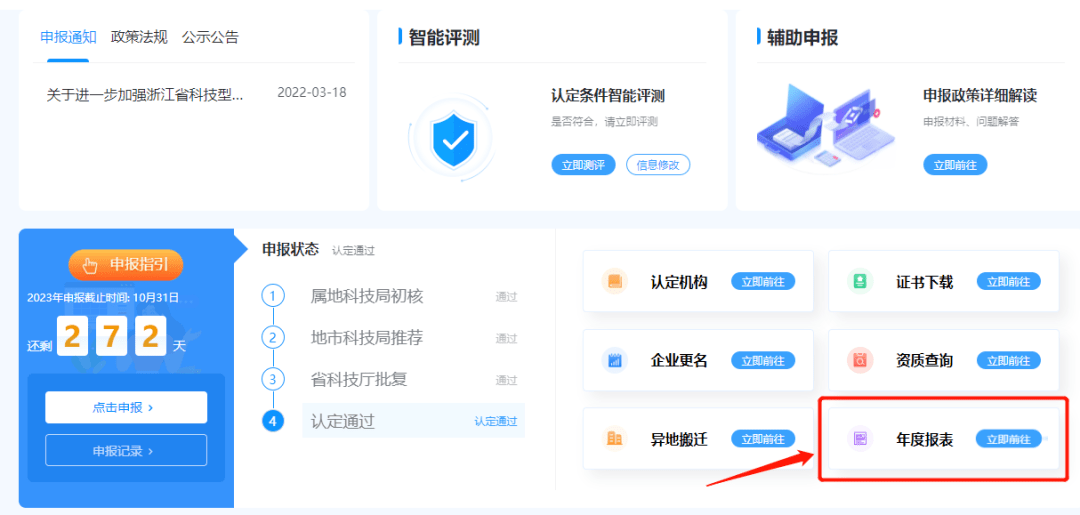
Task: Click the date 2022-03-18
Action: click(312, 93)
